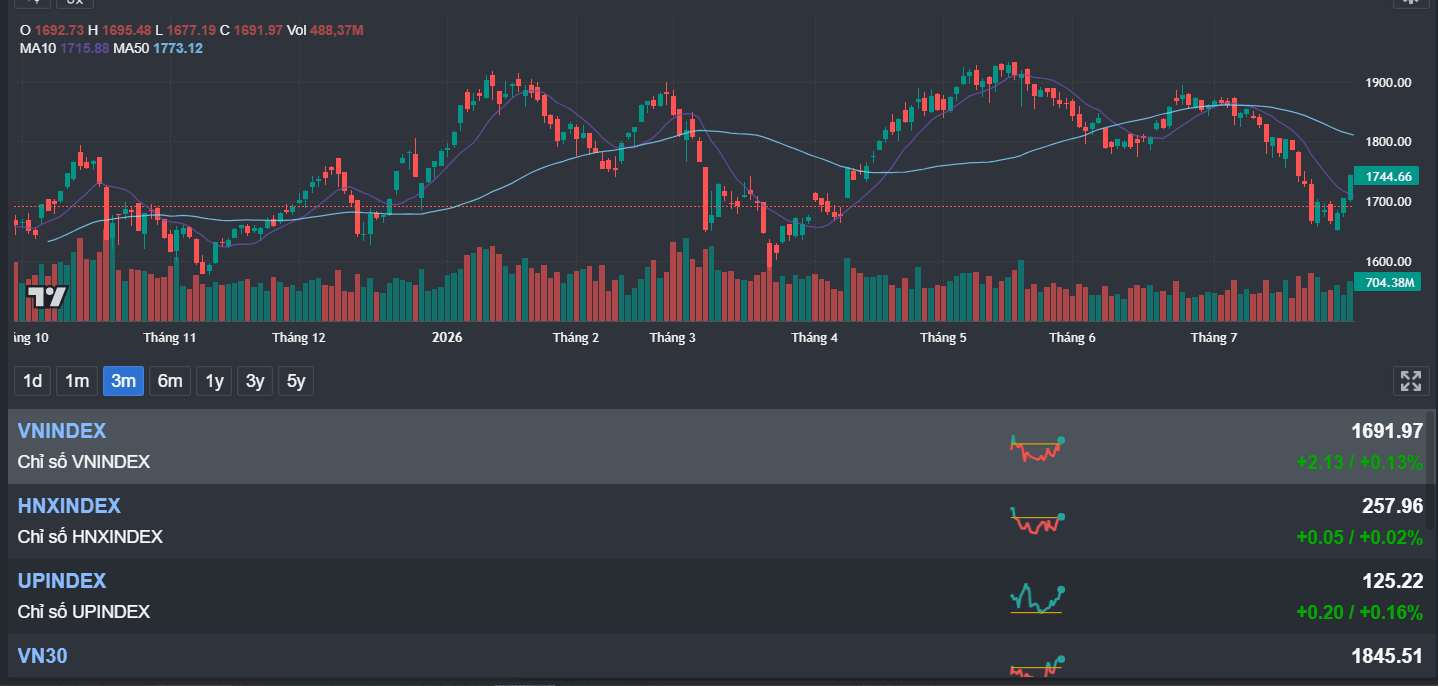Open the HNXINDEX index link

coord(69,506)
